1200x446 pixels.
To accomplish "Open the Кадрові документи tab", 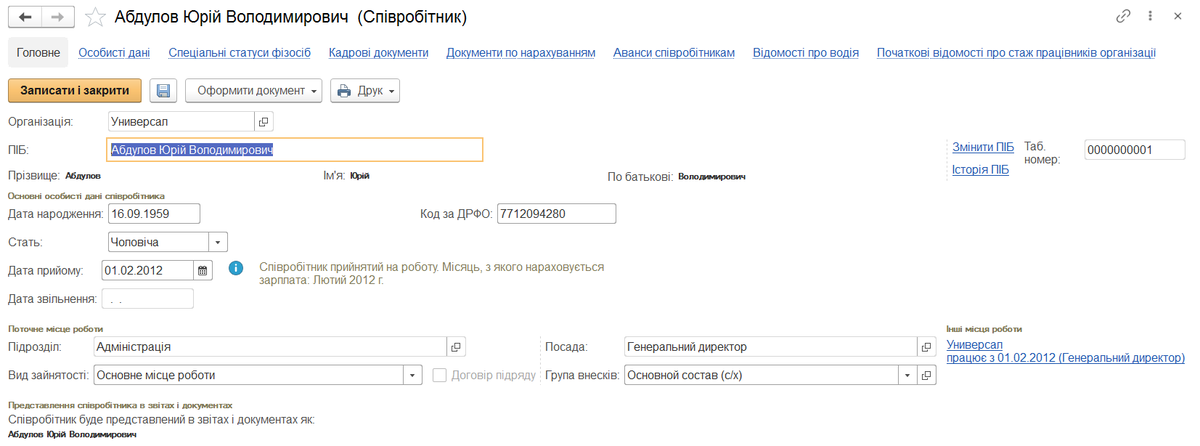I will (379, 52).
